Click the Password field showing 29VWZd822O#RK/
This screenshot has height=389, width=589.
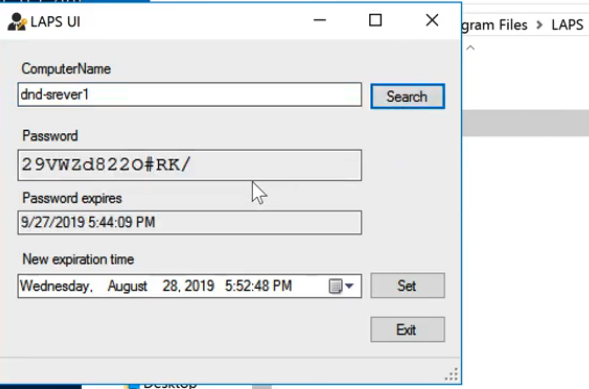tap(190, 165)
